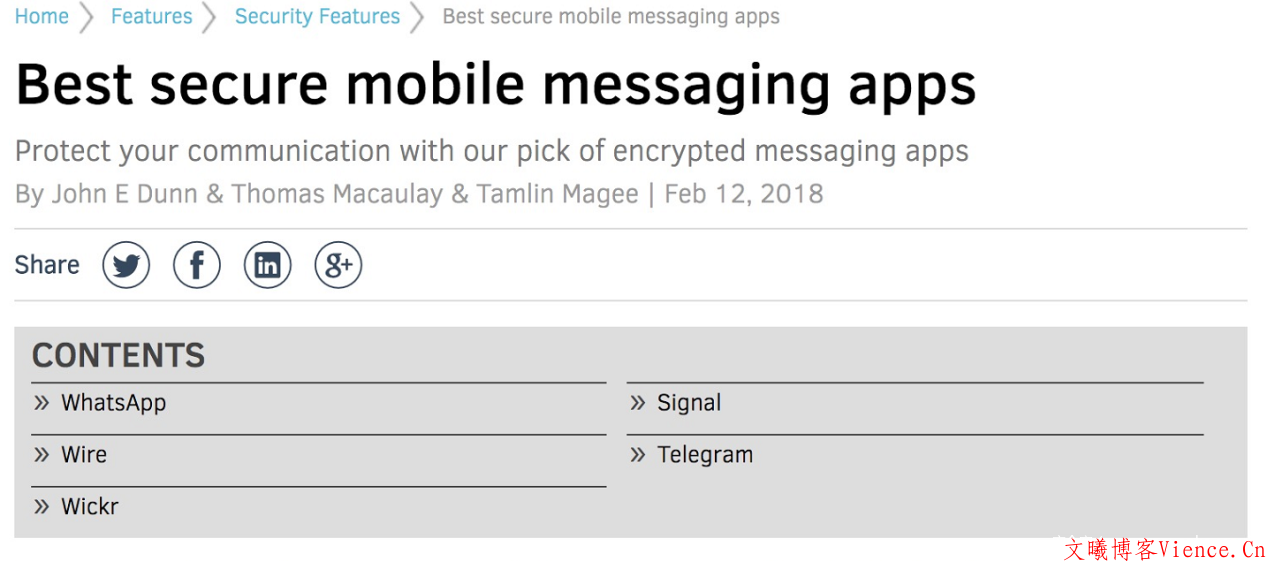Jump to the WhatsApp section

pyautogui.click(x=113, y=403)
